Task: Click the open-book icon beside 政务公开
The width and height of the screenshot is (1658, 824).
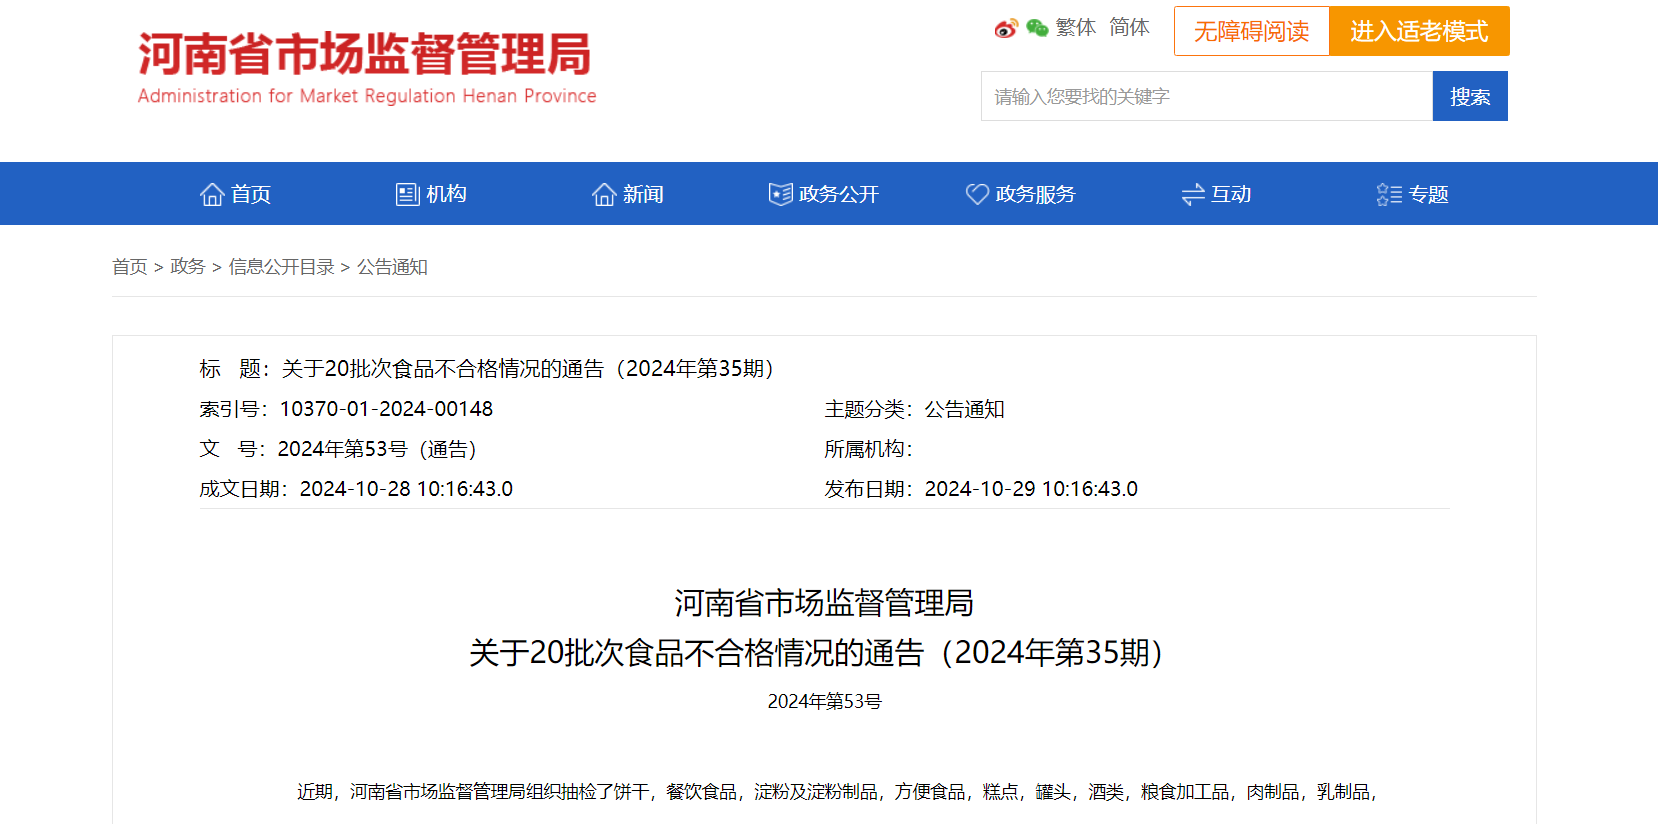Action: pyautogui.click(x=780, y=194)
